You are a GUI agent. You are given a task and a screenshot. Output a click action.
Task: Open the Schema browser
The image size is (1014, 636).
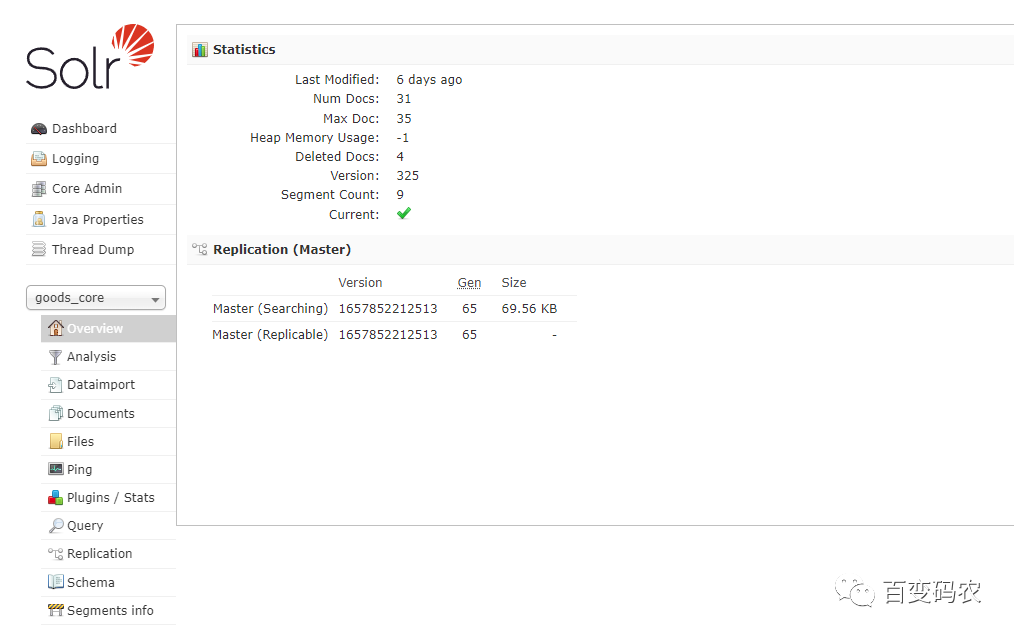[x=91, y=582]
